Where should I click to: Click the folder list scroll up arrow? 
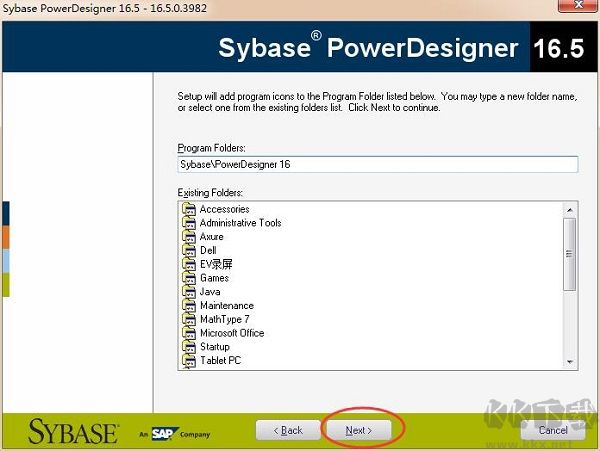click(570, 210)
